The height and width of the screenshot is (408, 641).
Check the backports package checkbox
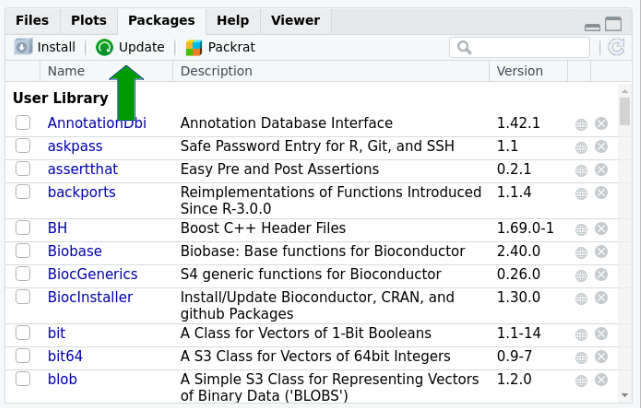(23, 191)
